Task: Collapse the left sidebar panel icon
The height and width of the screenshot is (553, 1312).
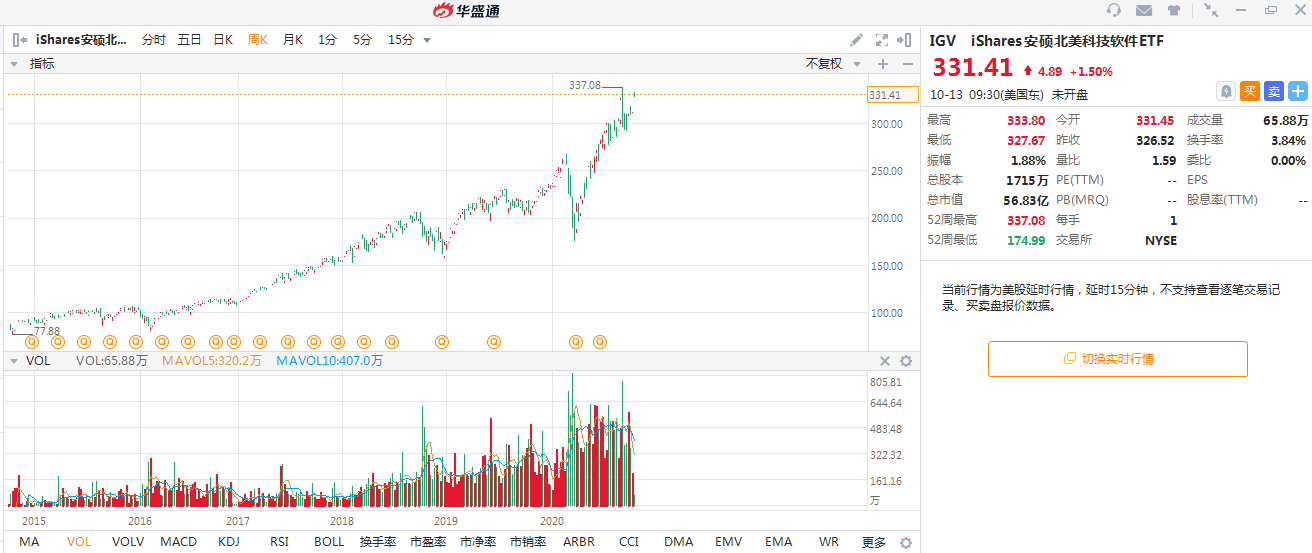Action: pyautogui.click(x=19, y=40)
